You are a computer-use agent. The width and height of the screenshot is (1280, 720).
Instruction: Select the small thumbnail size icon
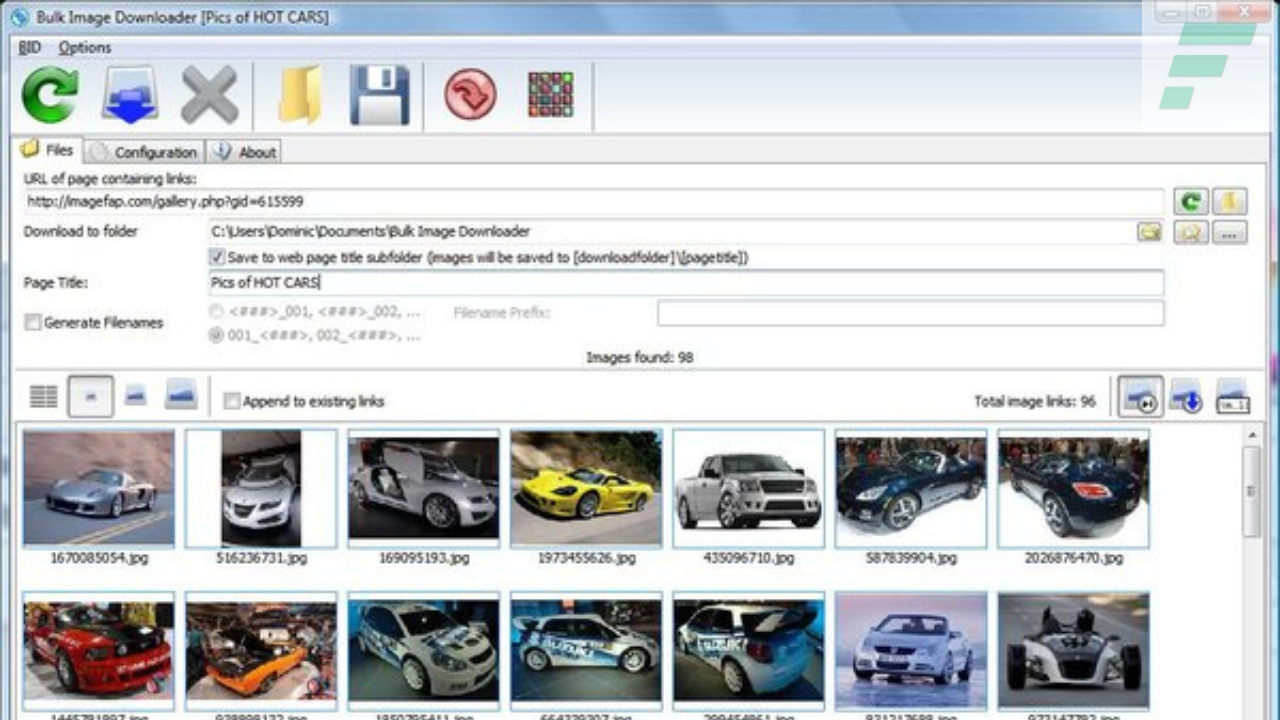coord(90,397)
